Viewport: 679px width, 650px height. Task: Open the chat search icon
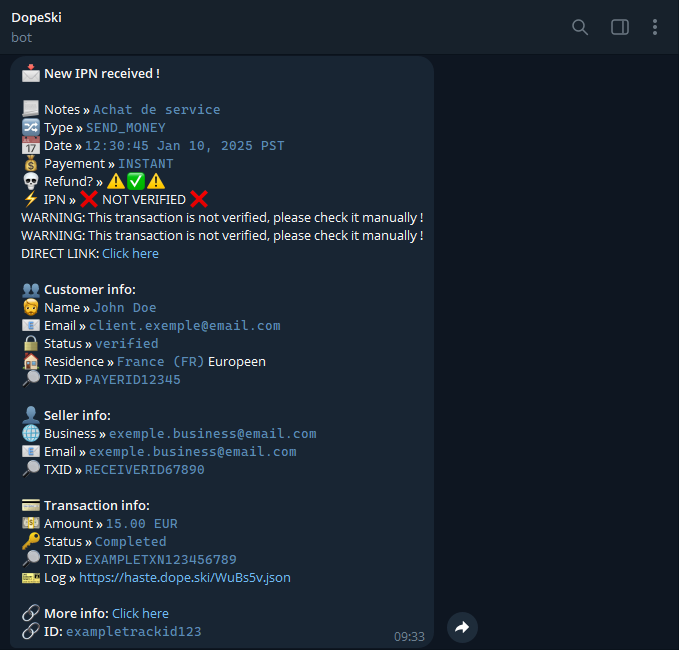tap(580, 27)
